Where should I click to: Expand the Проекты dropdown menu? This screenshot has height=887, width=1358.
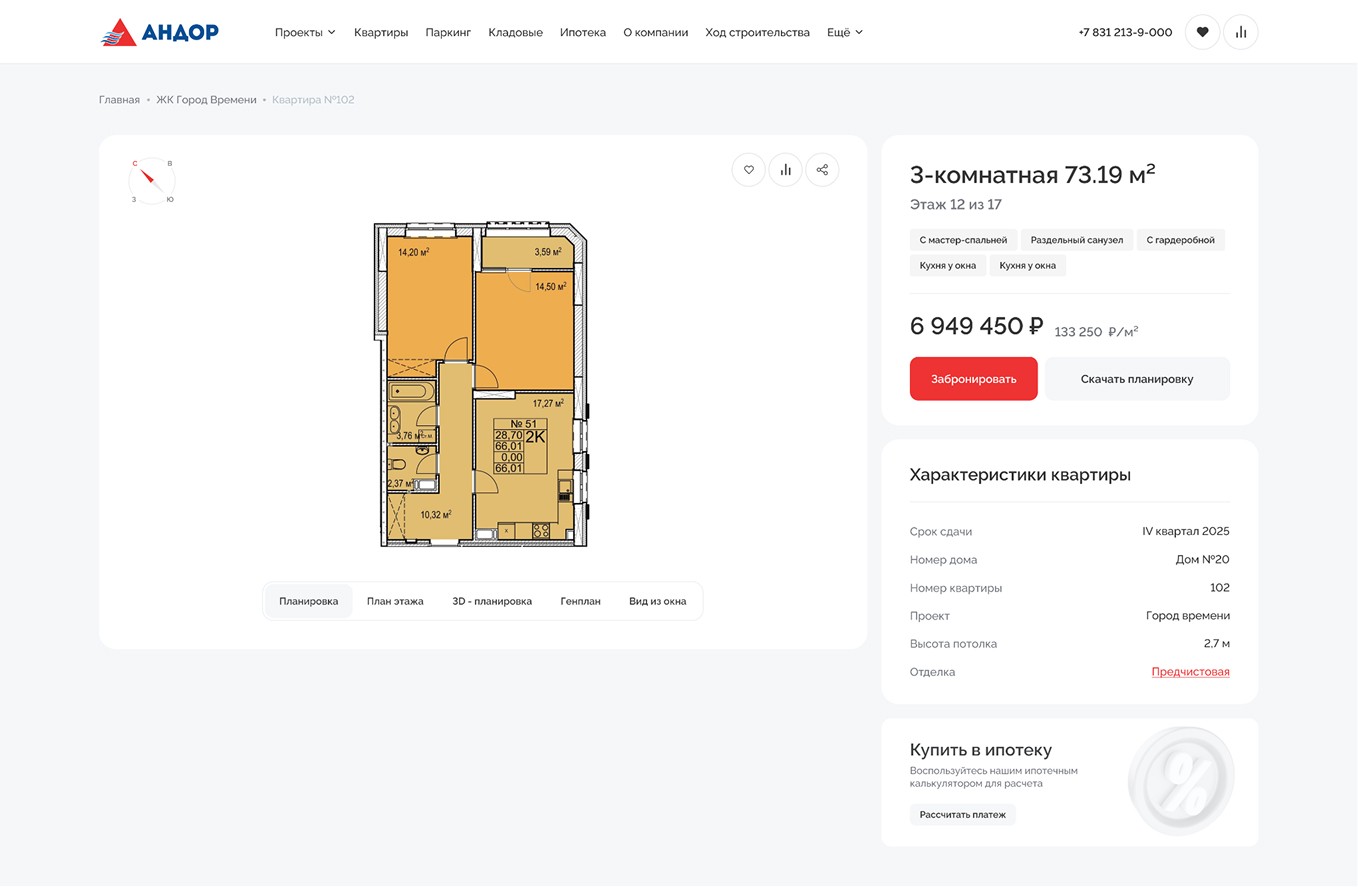tap(305, 32)
